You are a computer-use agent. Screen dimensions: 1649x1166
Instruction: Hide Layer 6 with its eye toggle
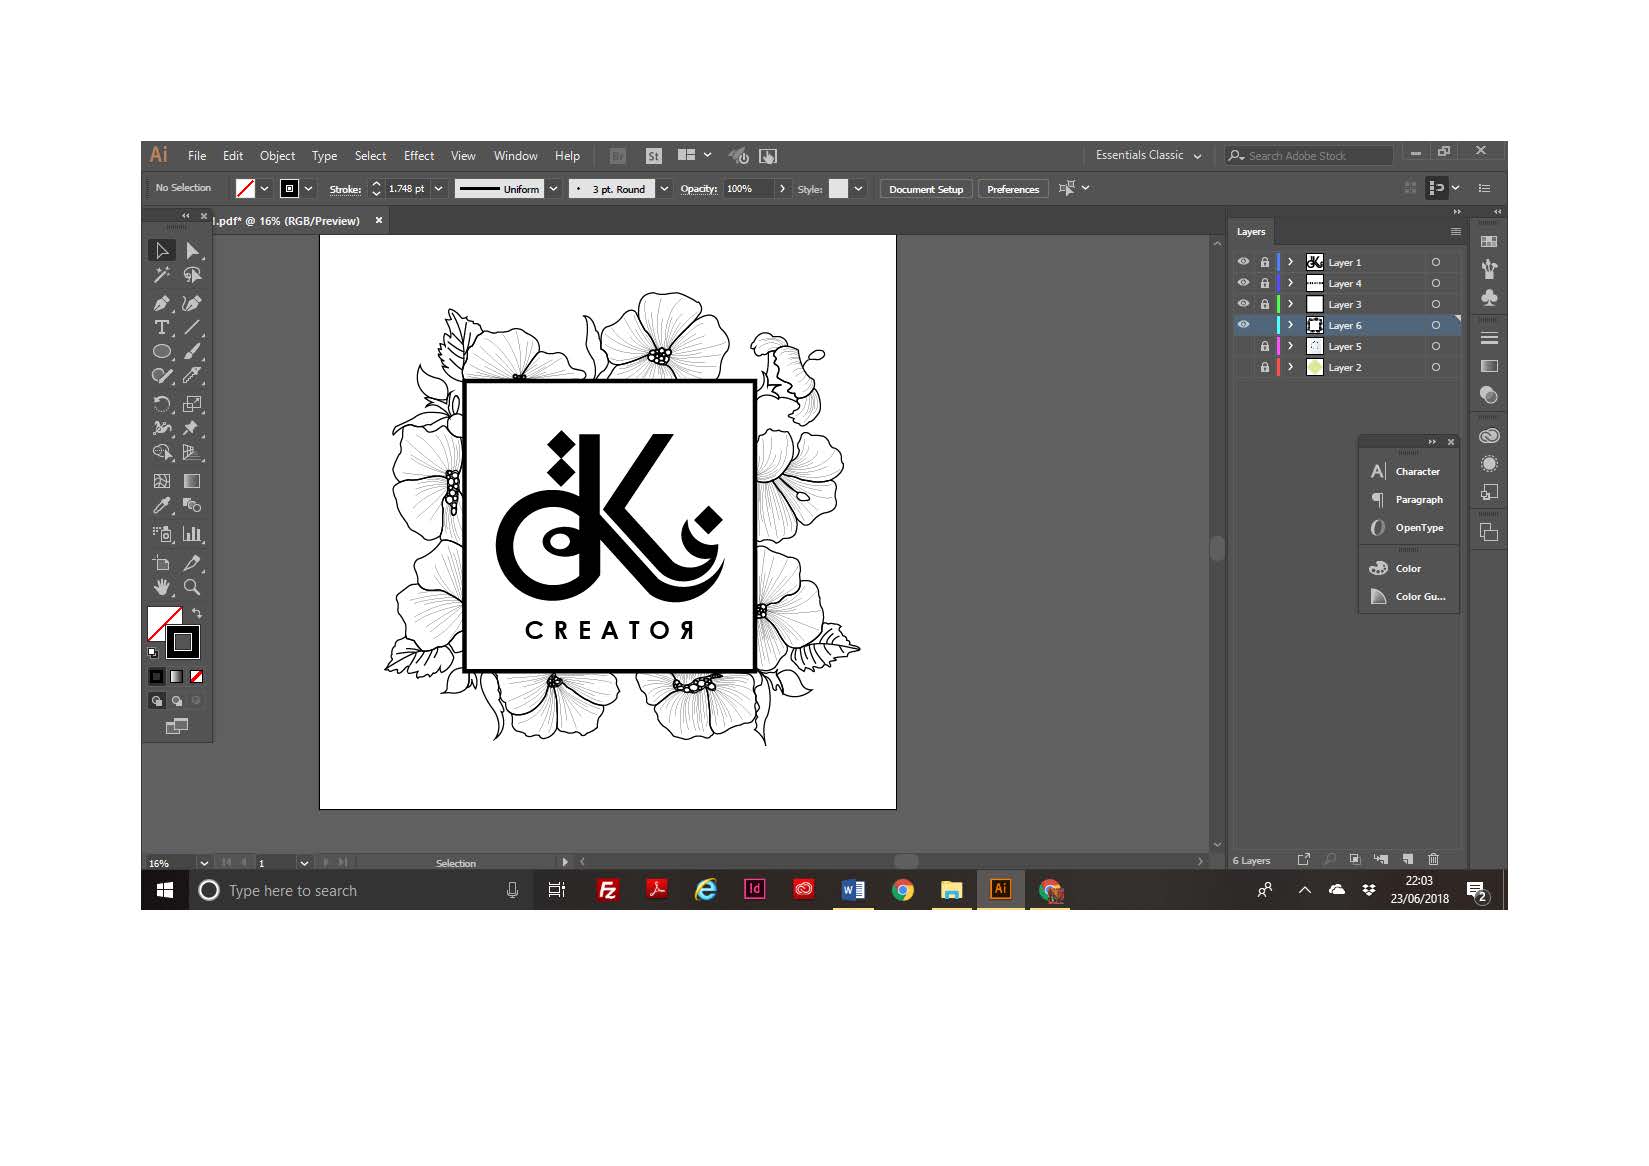1243,324
